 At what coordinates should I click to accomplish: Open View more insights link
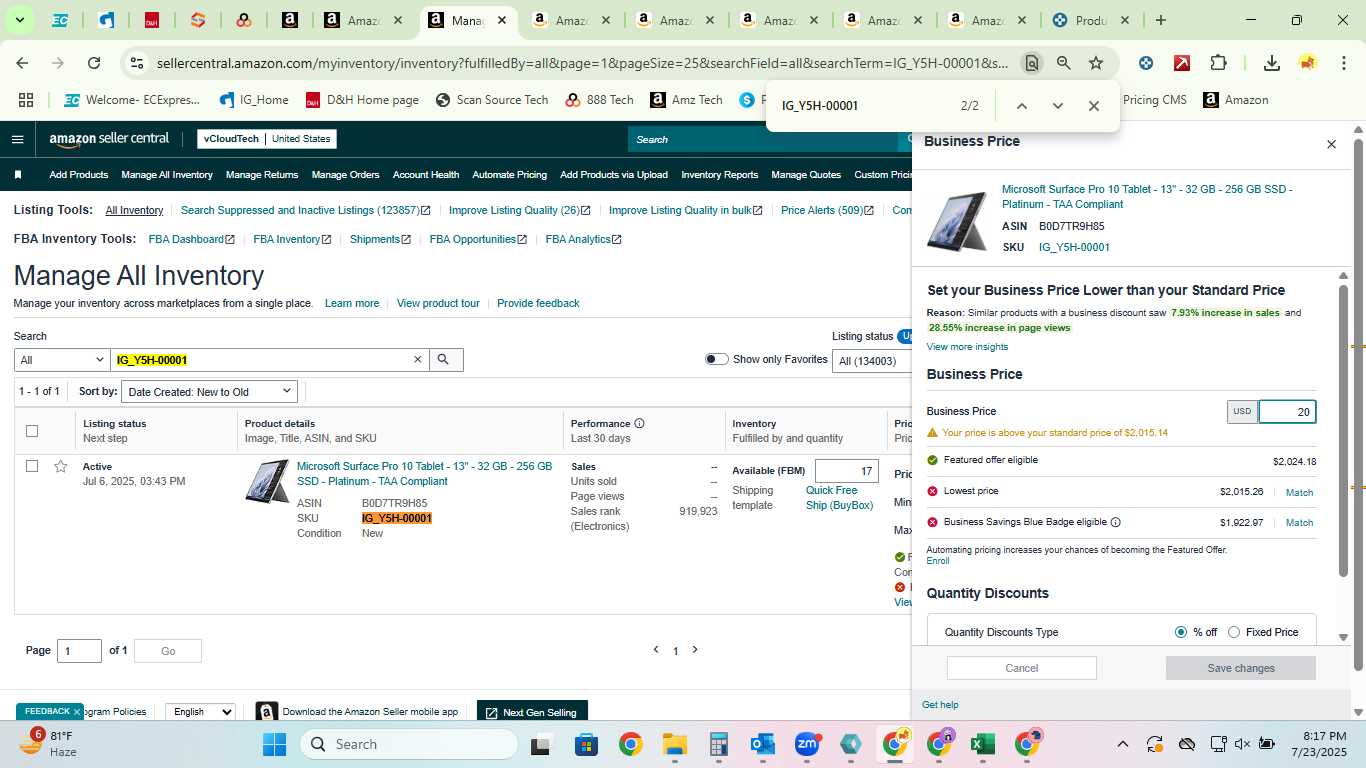[967, 347]
